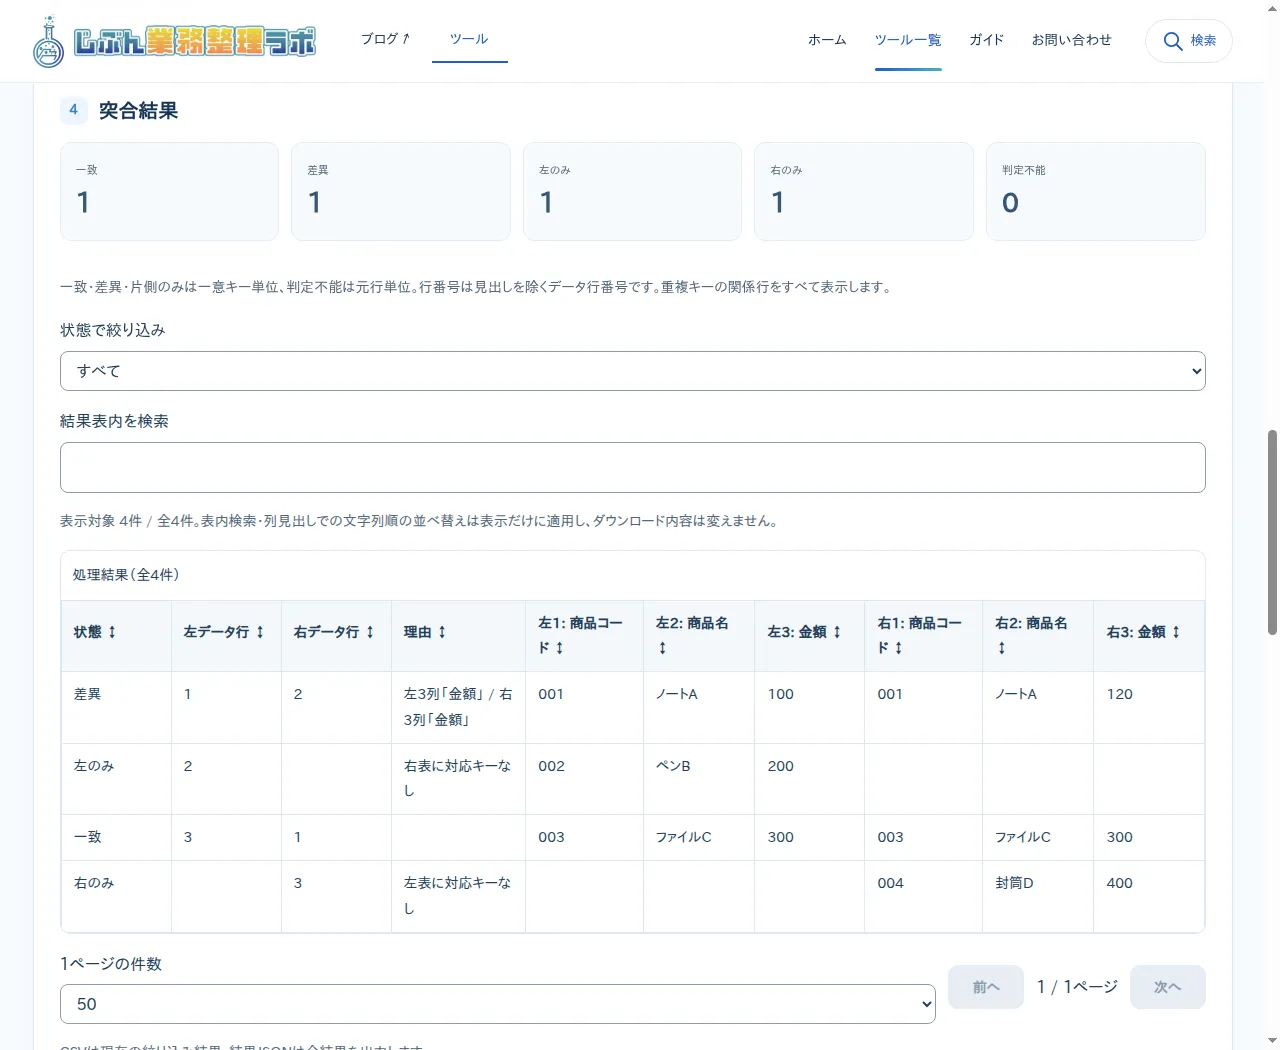The image size is (1280, 1050).
Task: Click the 処理結果（全4件） table caption
Action: point(126,575)
